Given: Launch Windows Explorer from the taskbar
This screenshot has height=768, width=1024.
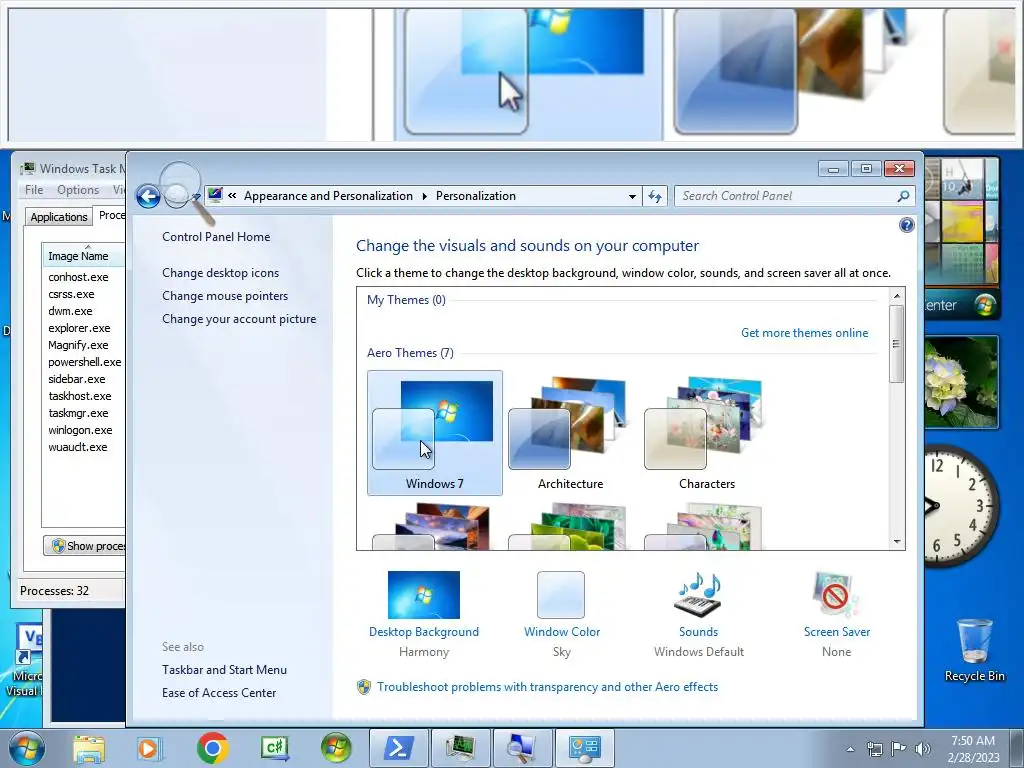Looking at the screenshot, I should [x=89, y=748].
